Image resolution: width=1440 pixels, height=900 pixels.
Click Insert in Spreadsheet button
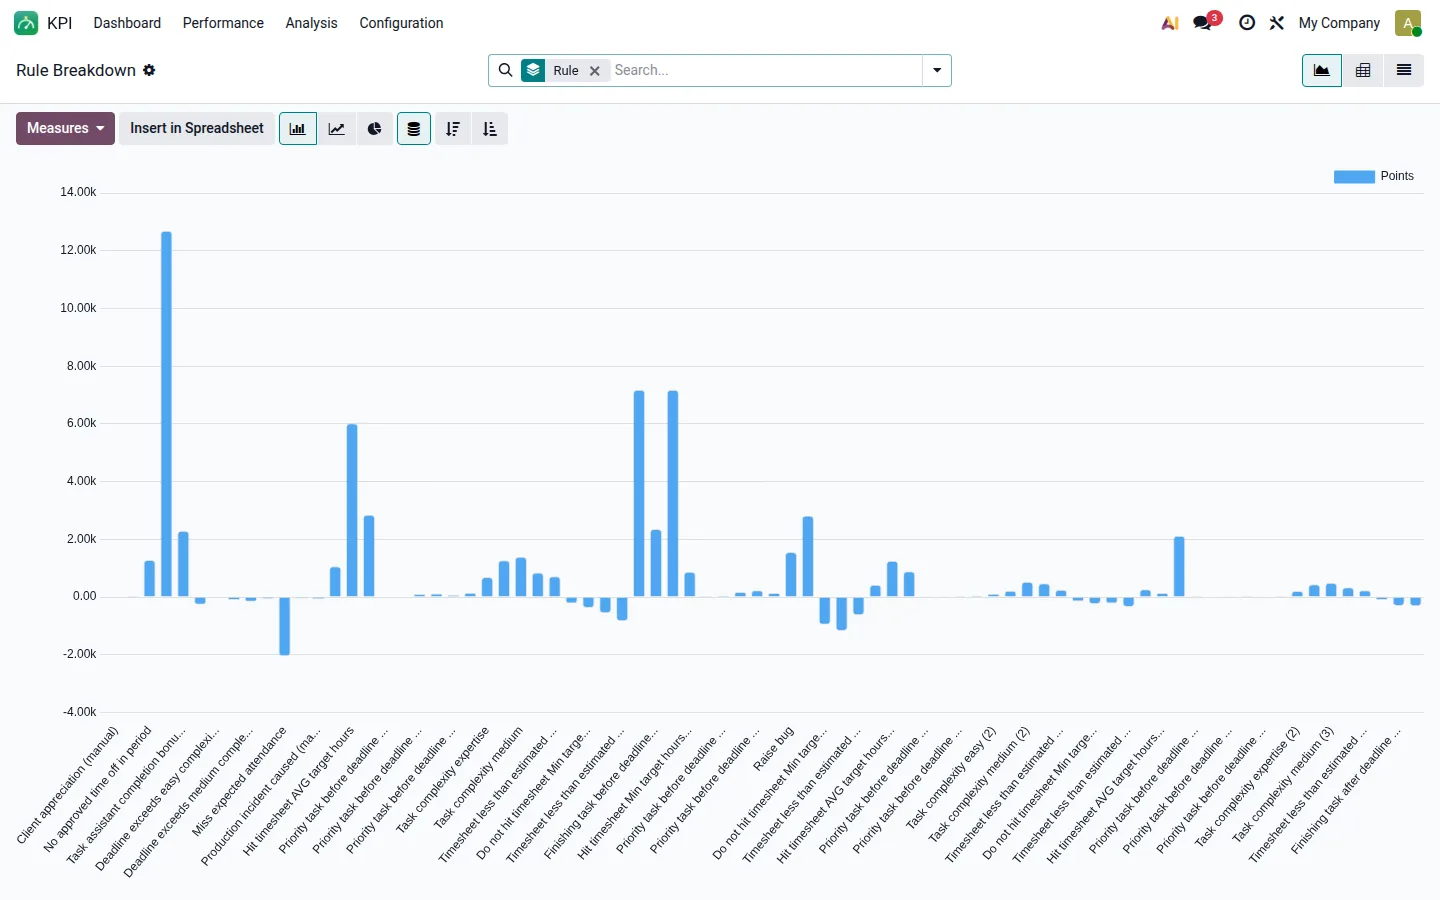pos(197,129)
